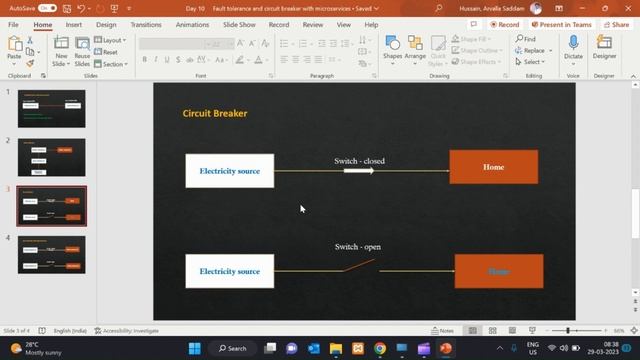Toggle Italic formatting
This screenshot has height=360, width=640.
coord(156,60)
